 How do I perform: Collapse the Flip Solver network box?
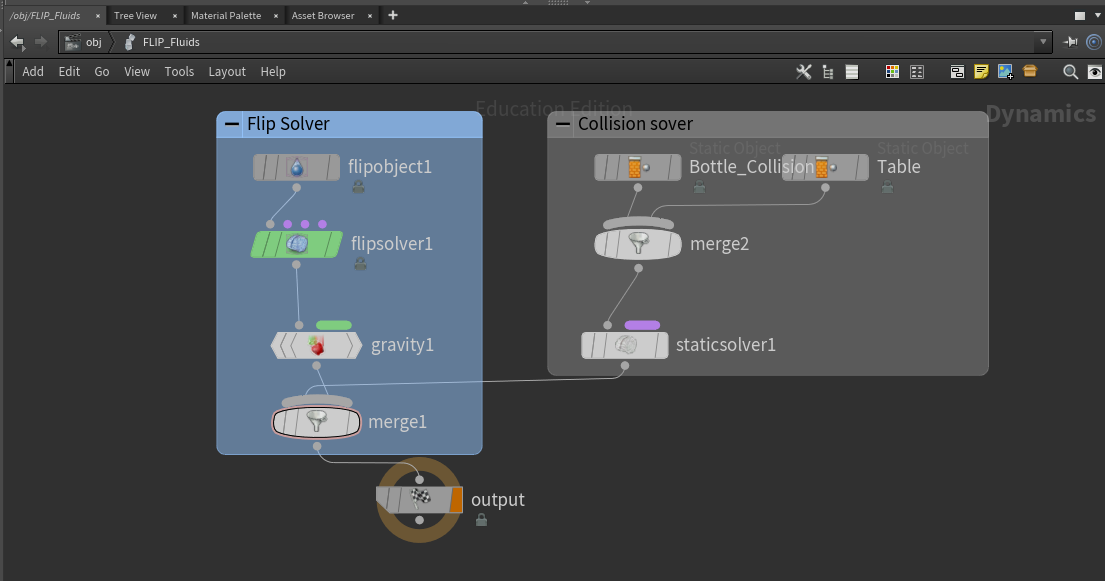(231, 124)
